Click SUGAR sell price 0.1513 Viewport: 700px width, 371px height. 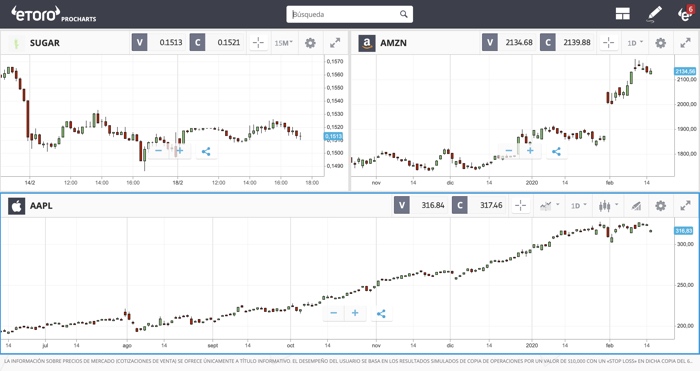click(x=171, y=42)
